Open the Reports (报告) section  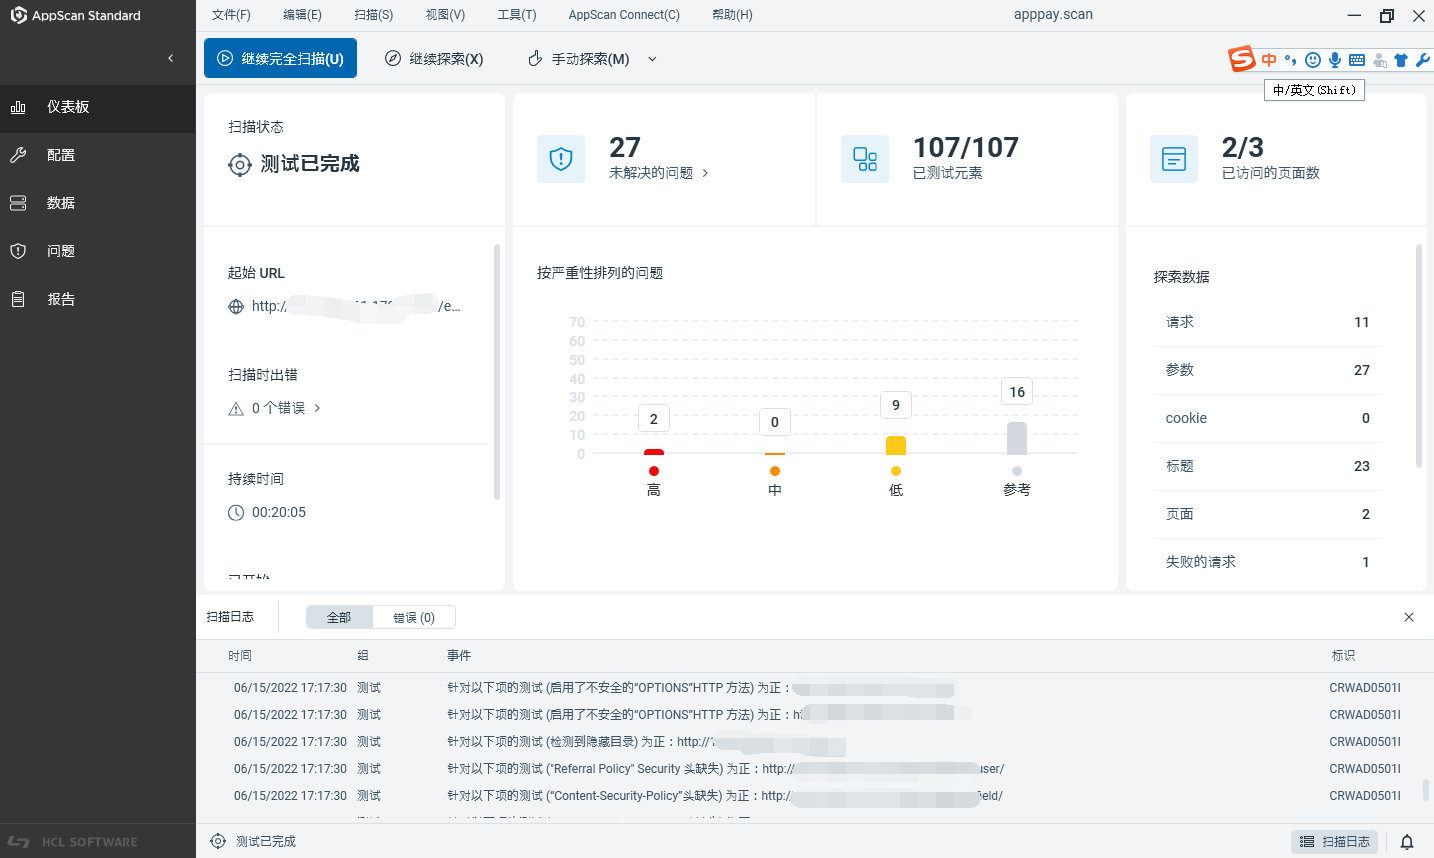pos(60,299)
